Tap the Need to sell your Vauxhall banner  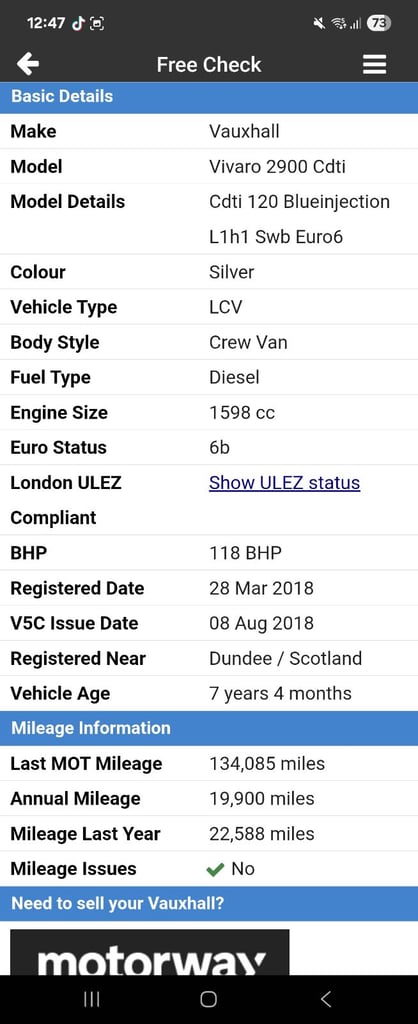coord(209,904)
